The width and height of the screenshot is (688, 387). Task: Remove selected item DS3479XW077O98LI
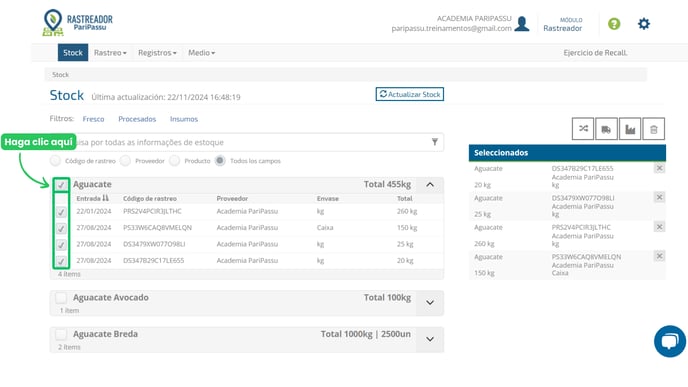click(659, 197)
